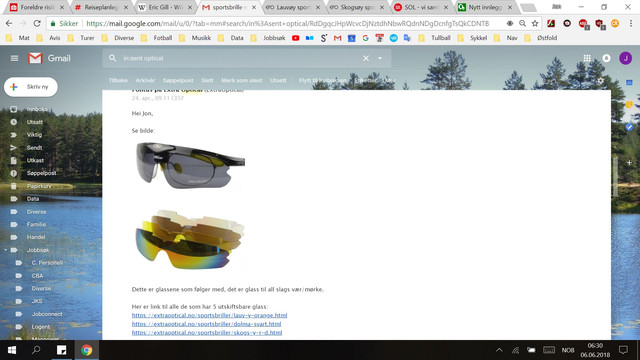Select the Handel label
Image resolution: width=640 pixels, height=360 pixels.
[x=36, y=237]
